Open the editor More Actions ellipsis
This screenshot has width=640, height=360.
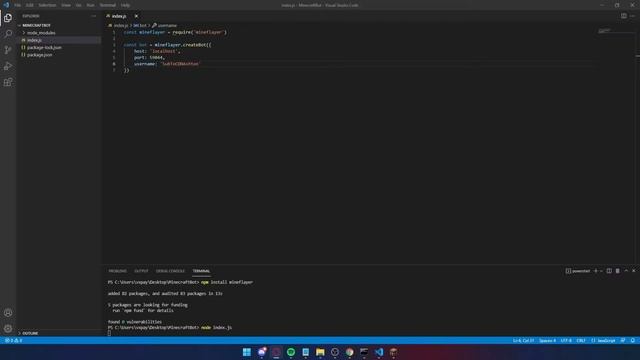pos(632,16)
